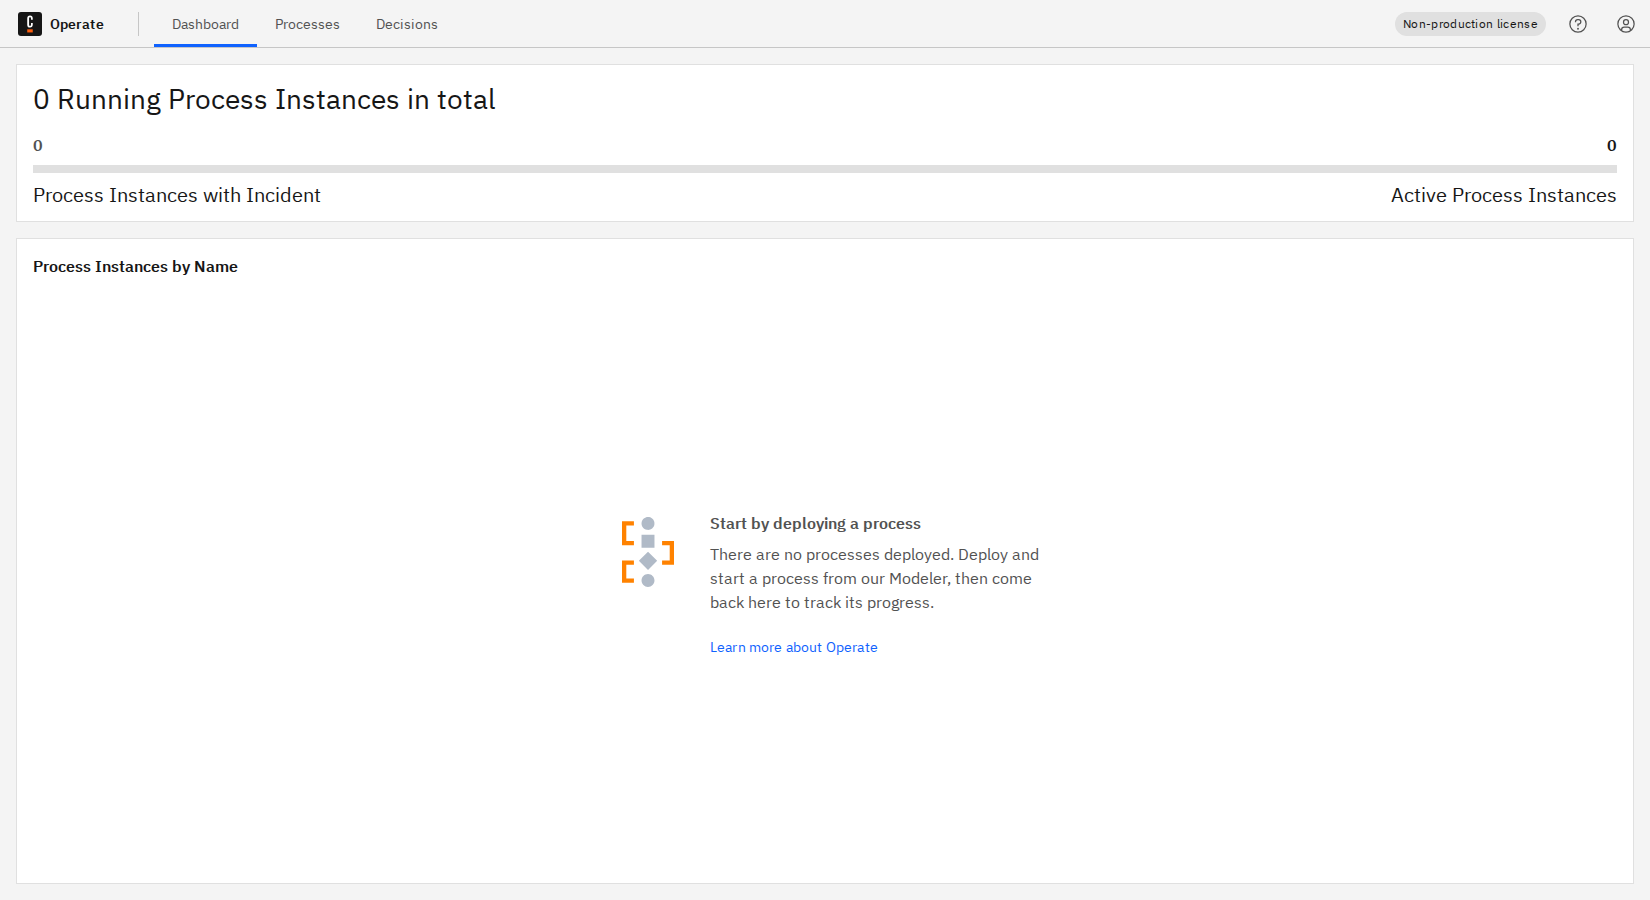
Task: Follow the Learn more about Operate link
Action: [x=793, y=647]
